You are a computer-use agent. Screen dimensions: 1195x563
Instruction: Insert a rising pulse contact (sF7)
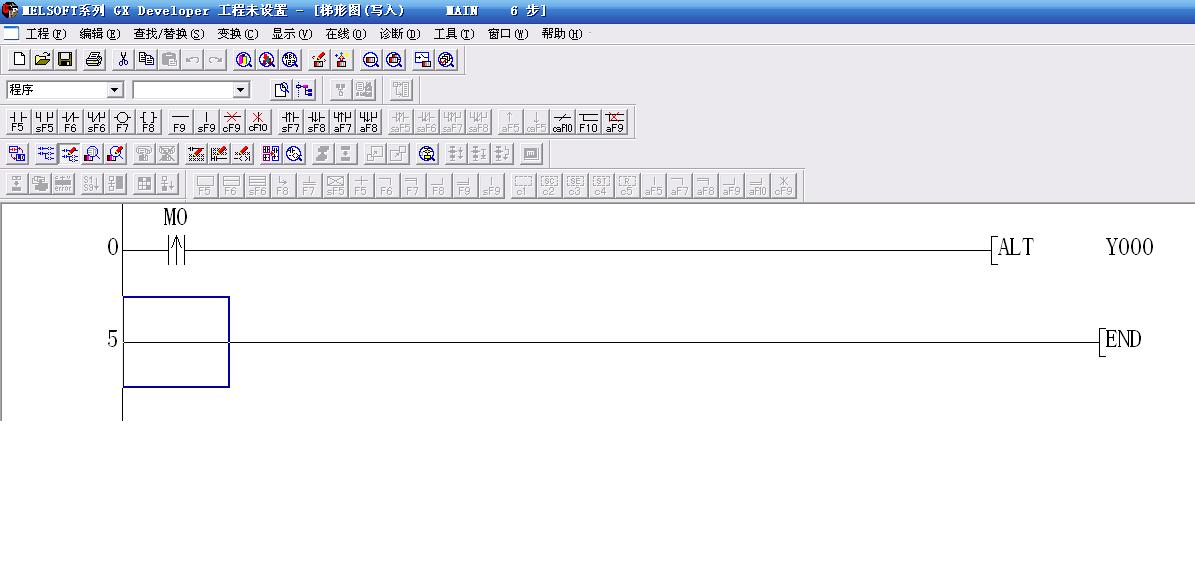click(290, 122)
